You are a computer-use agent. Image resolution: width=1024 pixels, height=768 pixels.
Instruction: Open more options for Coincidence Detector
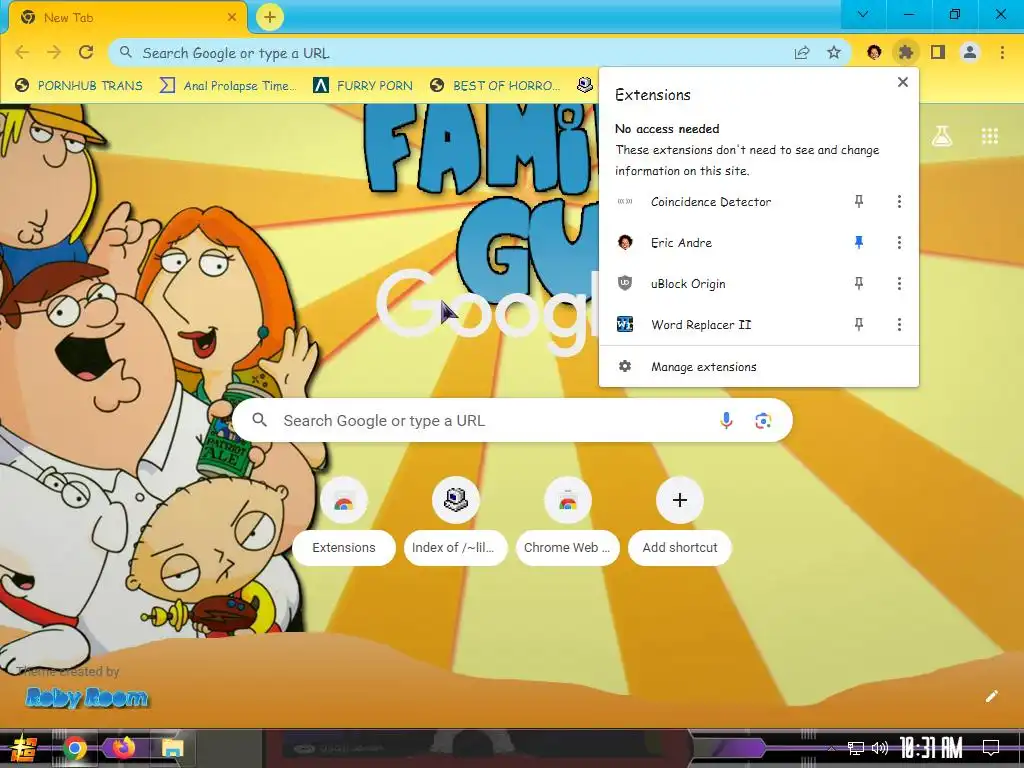coord(899,202)
